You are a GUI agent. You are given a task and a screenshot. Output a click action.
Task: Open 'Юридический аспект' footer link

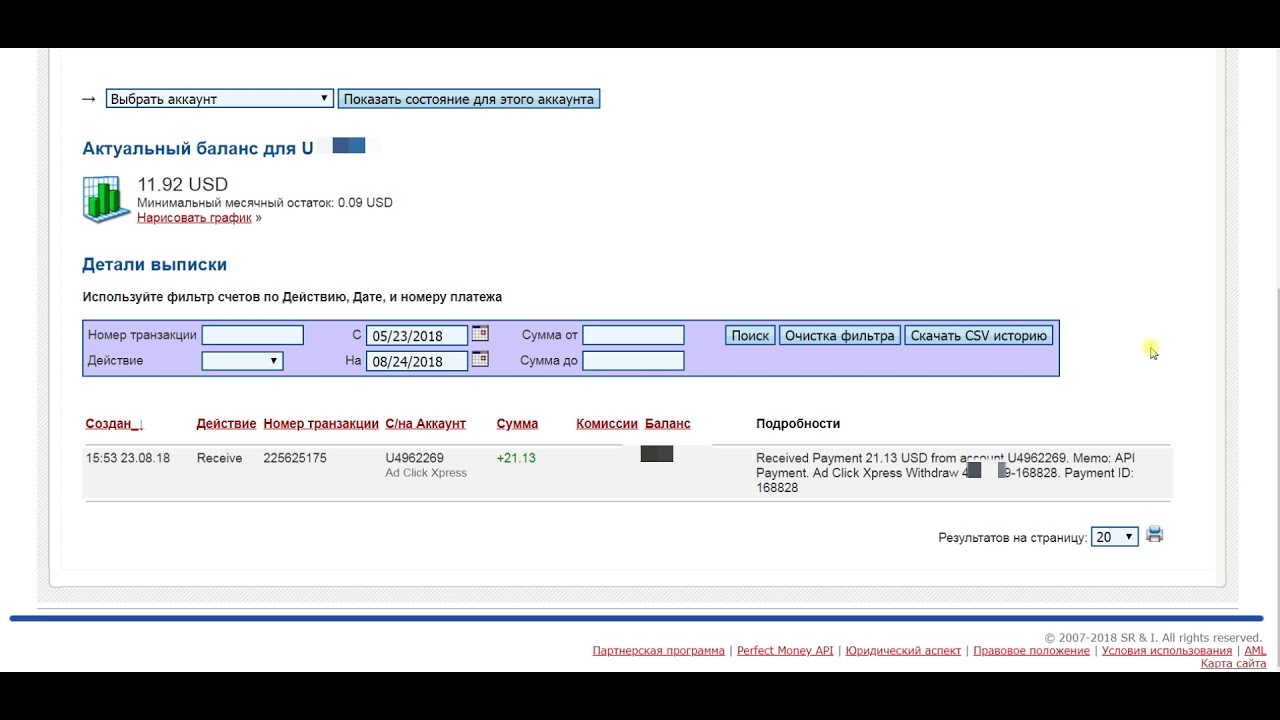(903, 651)
